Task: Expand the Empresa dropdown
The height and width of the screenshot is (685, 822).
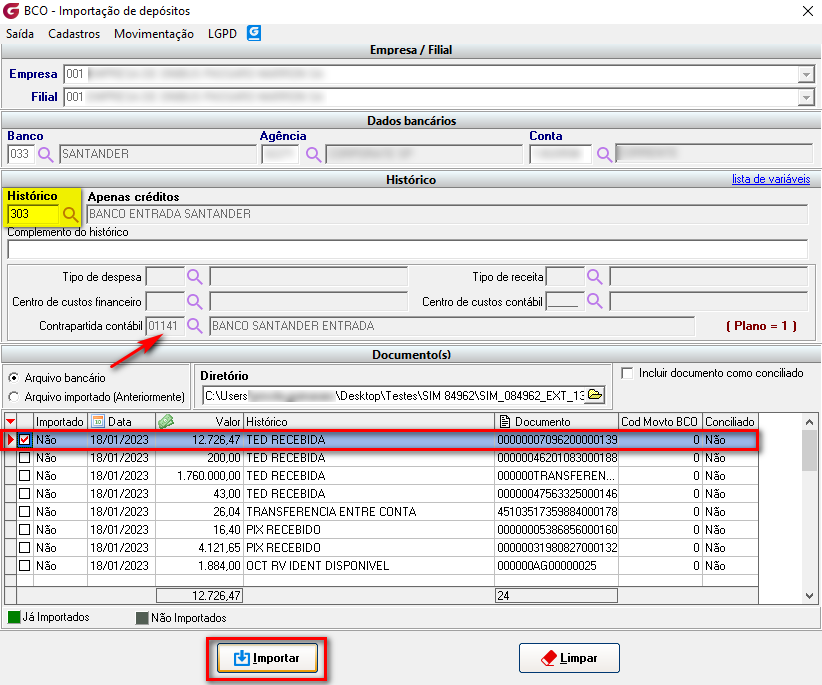Action: [806, 74]
